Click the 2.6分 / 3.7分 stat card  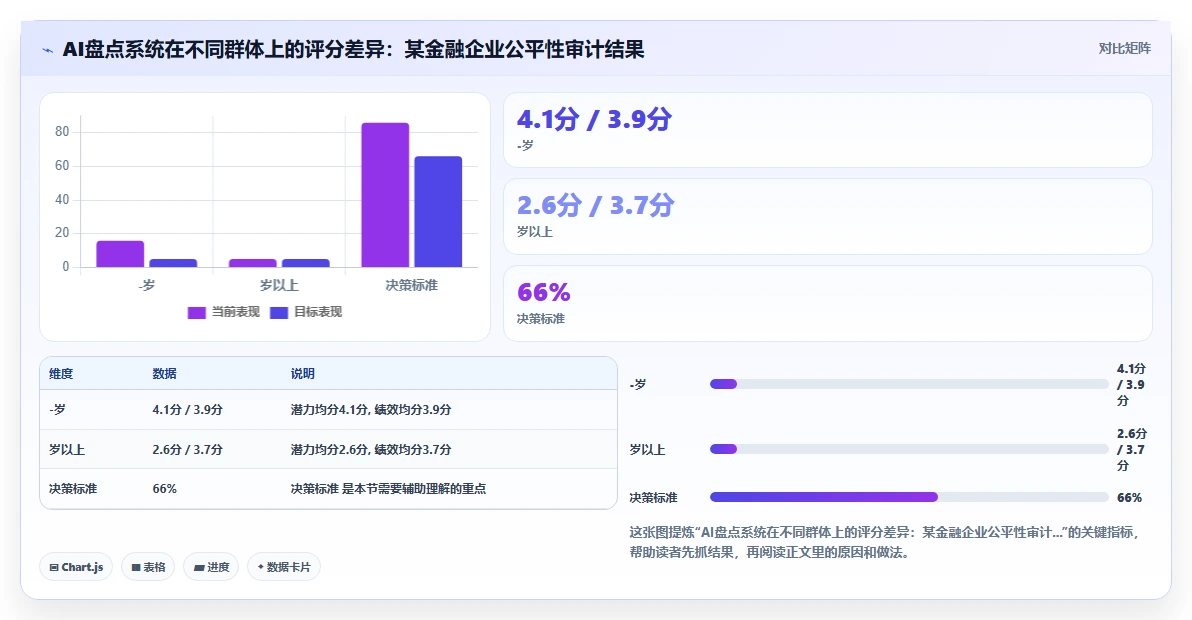[828, 217]
